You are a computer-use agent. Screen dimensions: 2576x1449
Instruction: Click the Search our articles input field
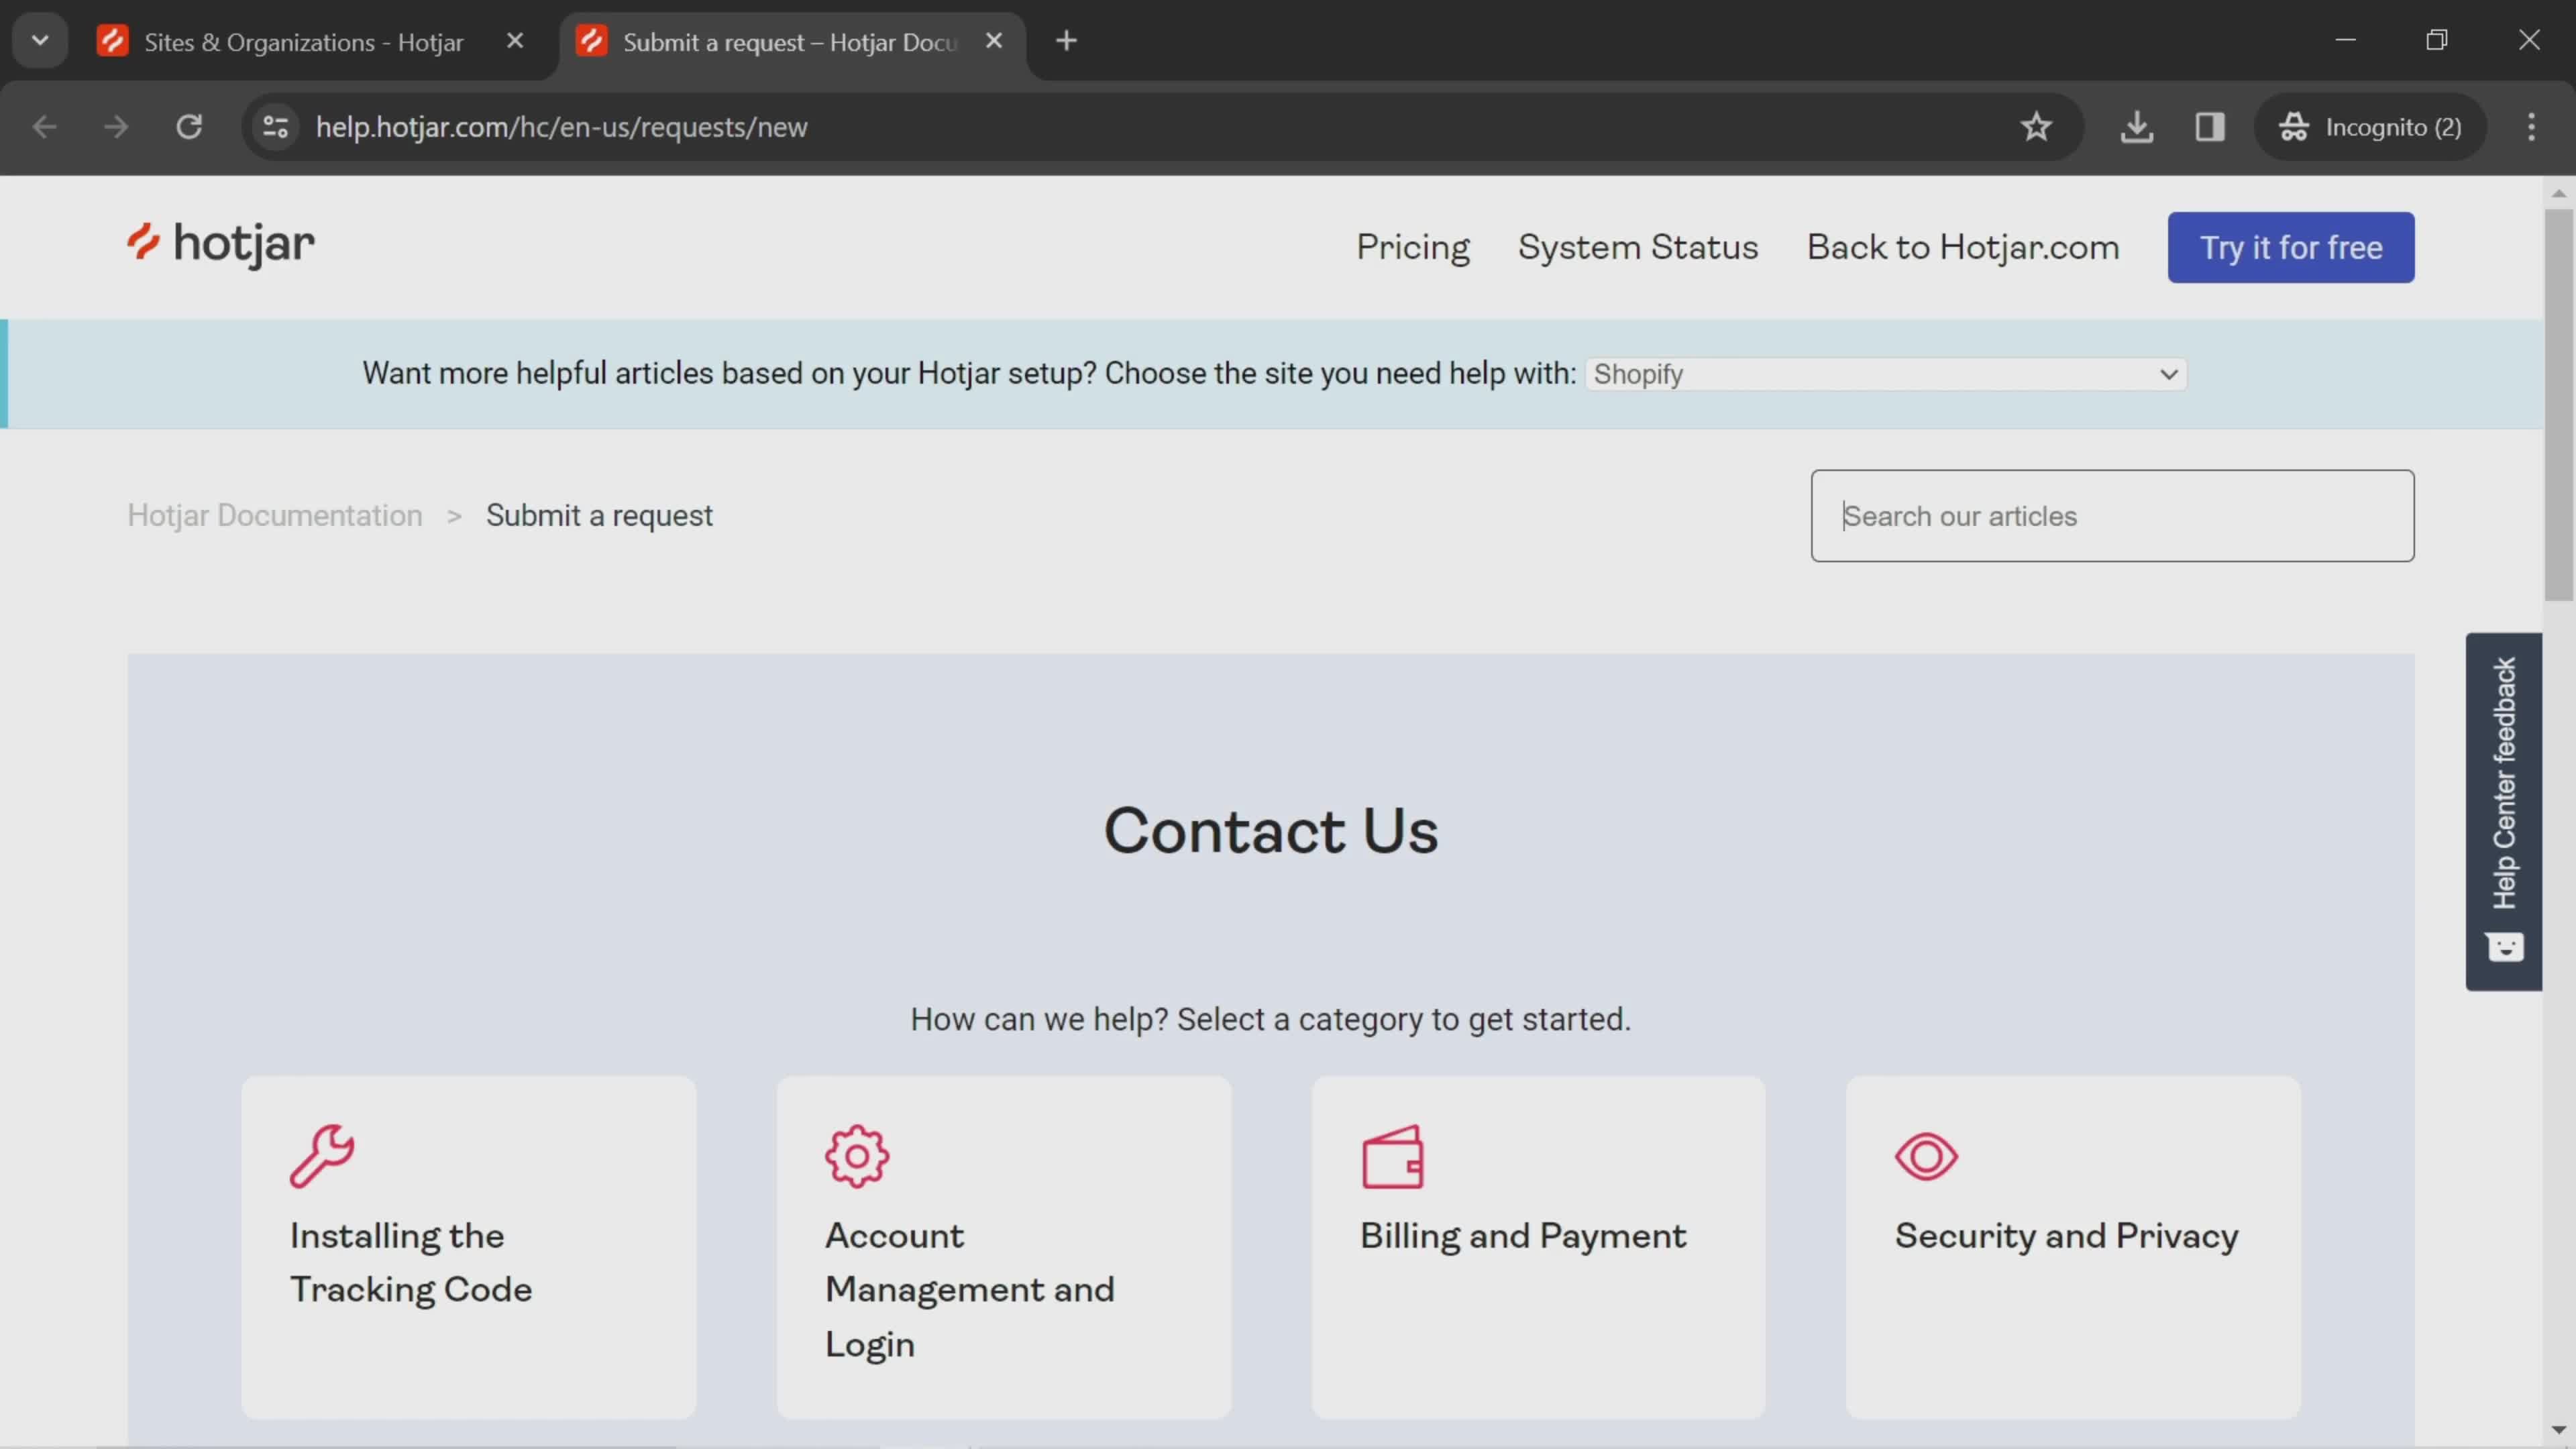point(2112,515)
